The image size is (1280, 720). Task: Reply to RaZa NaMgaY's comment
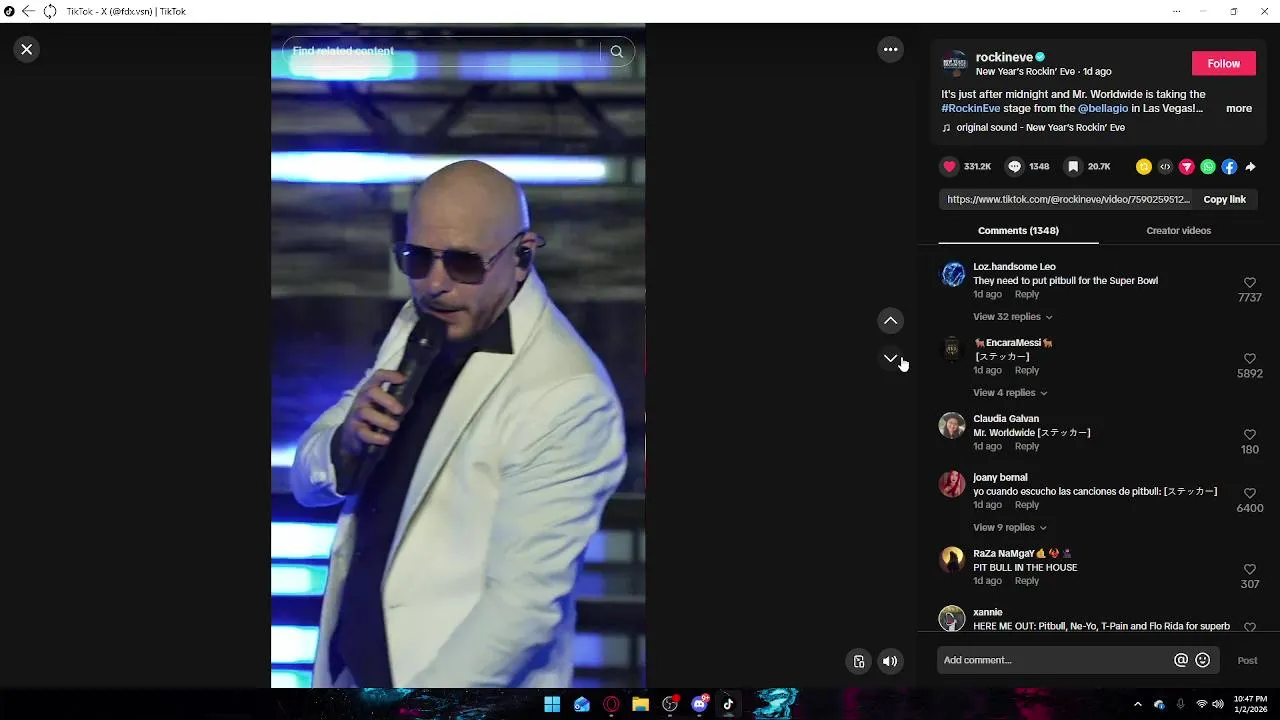(x=1027, y=581)
